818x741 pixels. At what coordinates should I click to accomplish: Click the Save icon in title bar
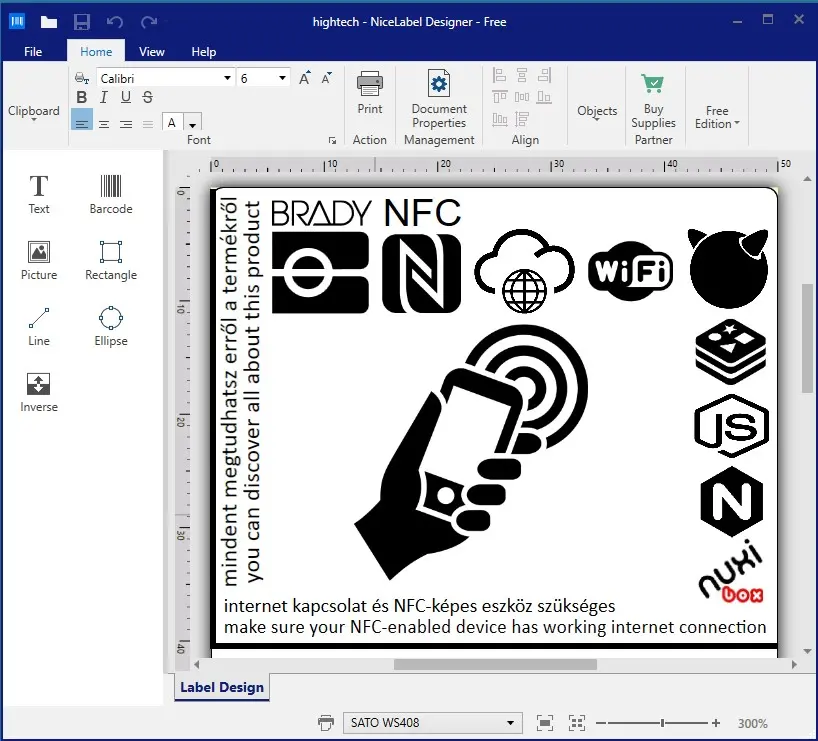click(x=82, y=21)
